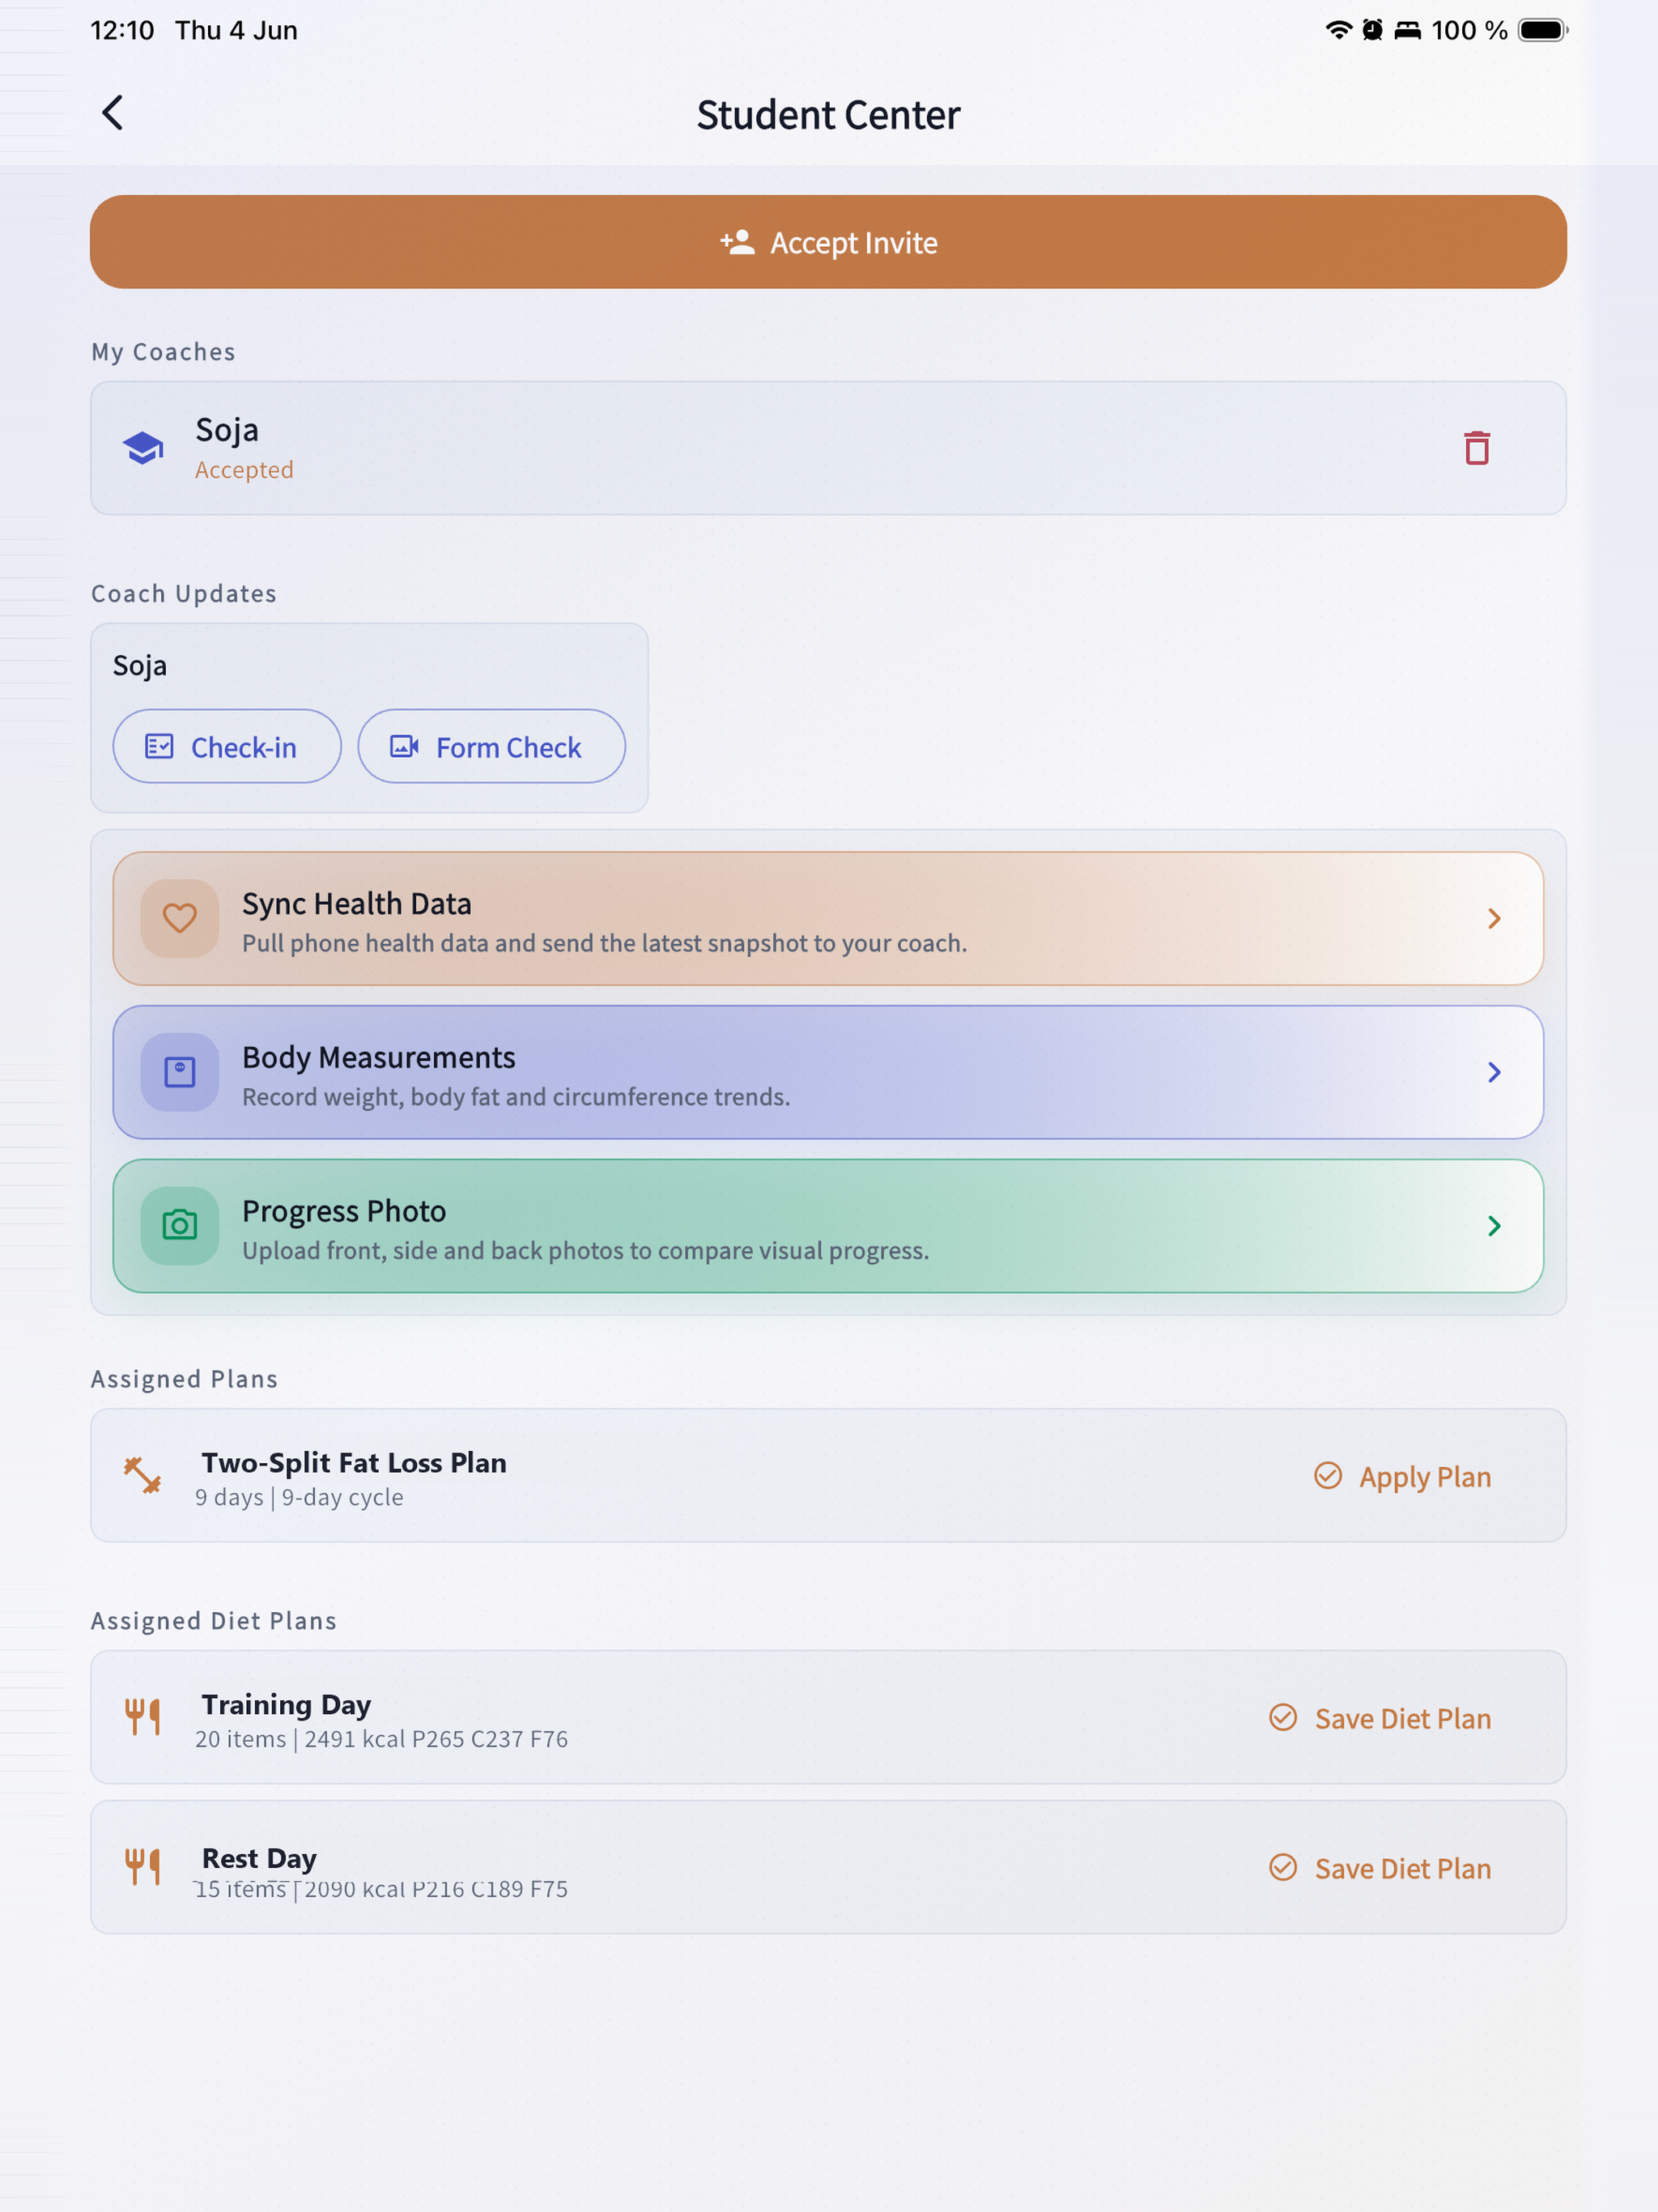
Task: Click the '2491 kcal P265 C237 F76' details
Action: tap(436, 1739)
